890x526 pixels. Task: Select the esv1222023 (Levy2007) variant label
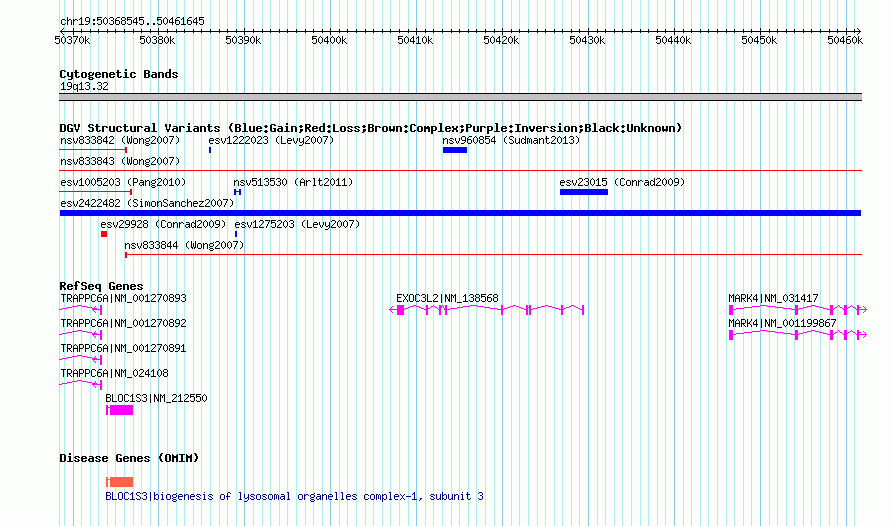pyautogui.click(x=271, y=140)
